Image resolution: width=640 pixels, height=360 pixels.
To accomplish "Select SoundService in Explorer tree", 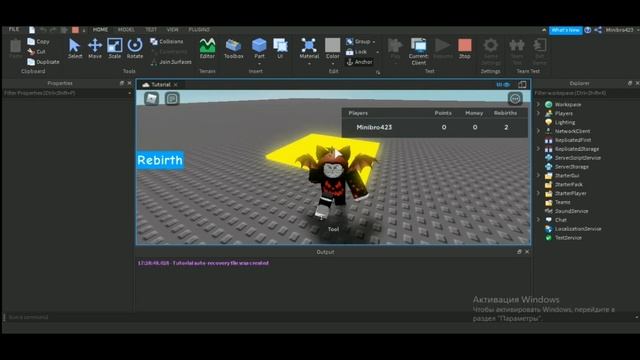I will tap(571, 211).
